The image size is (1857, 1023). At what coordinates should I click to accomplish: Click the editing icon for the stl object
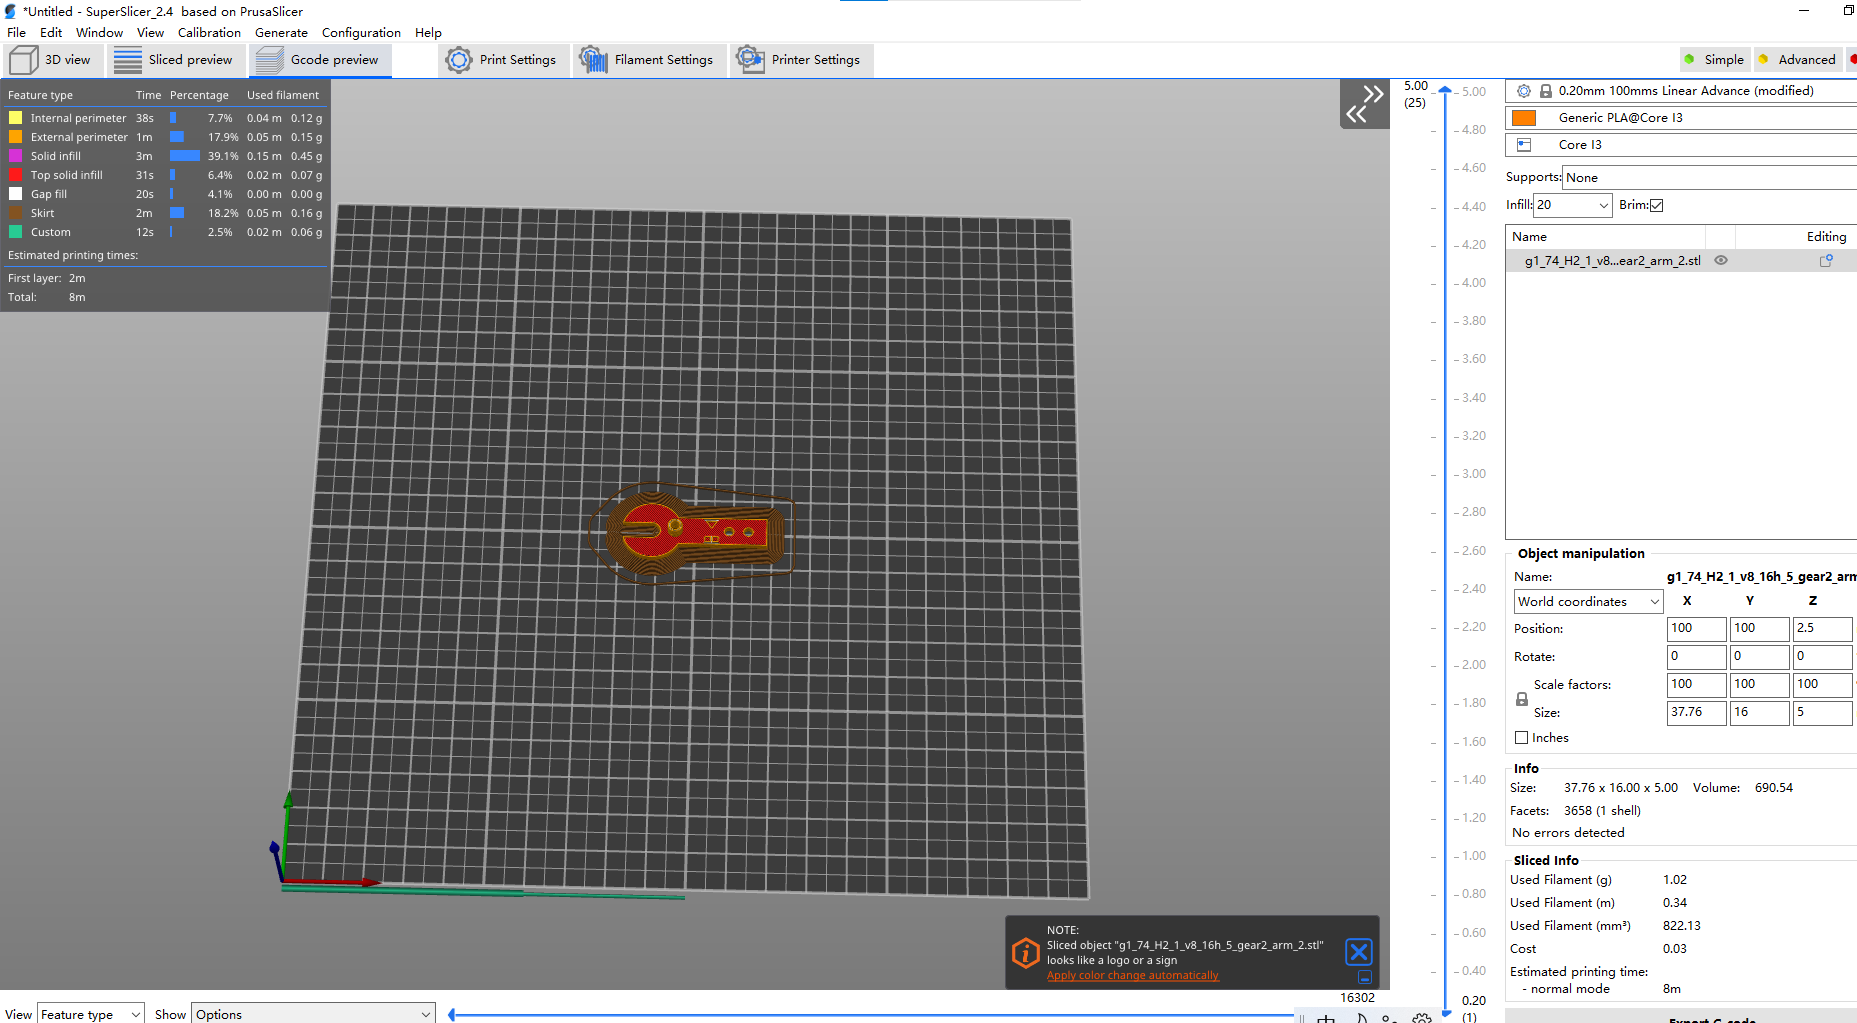[x=1826, y=260]
